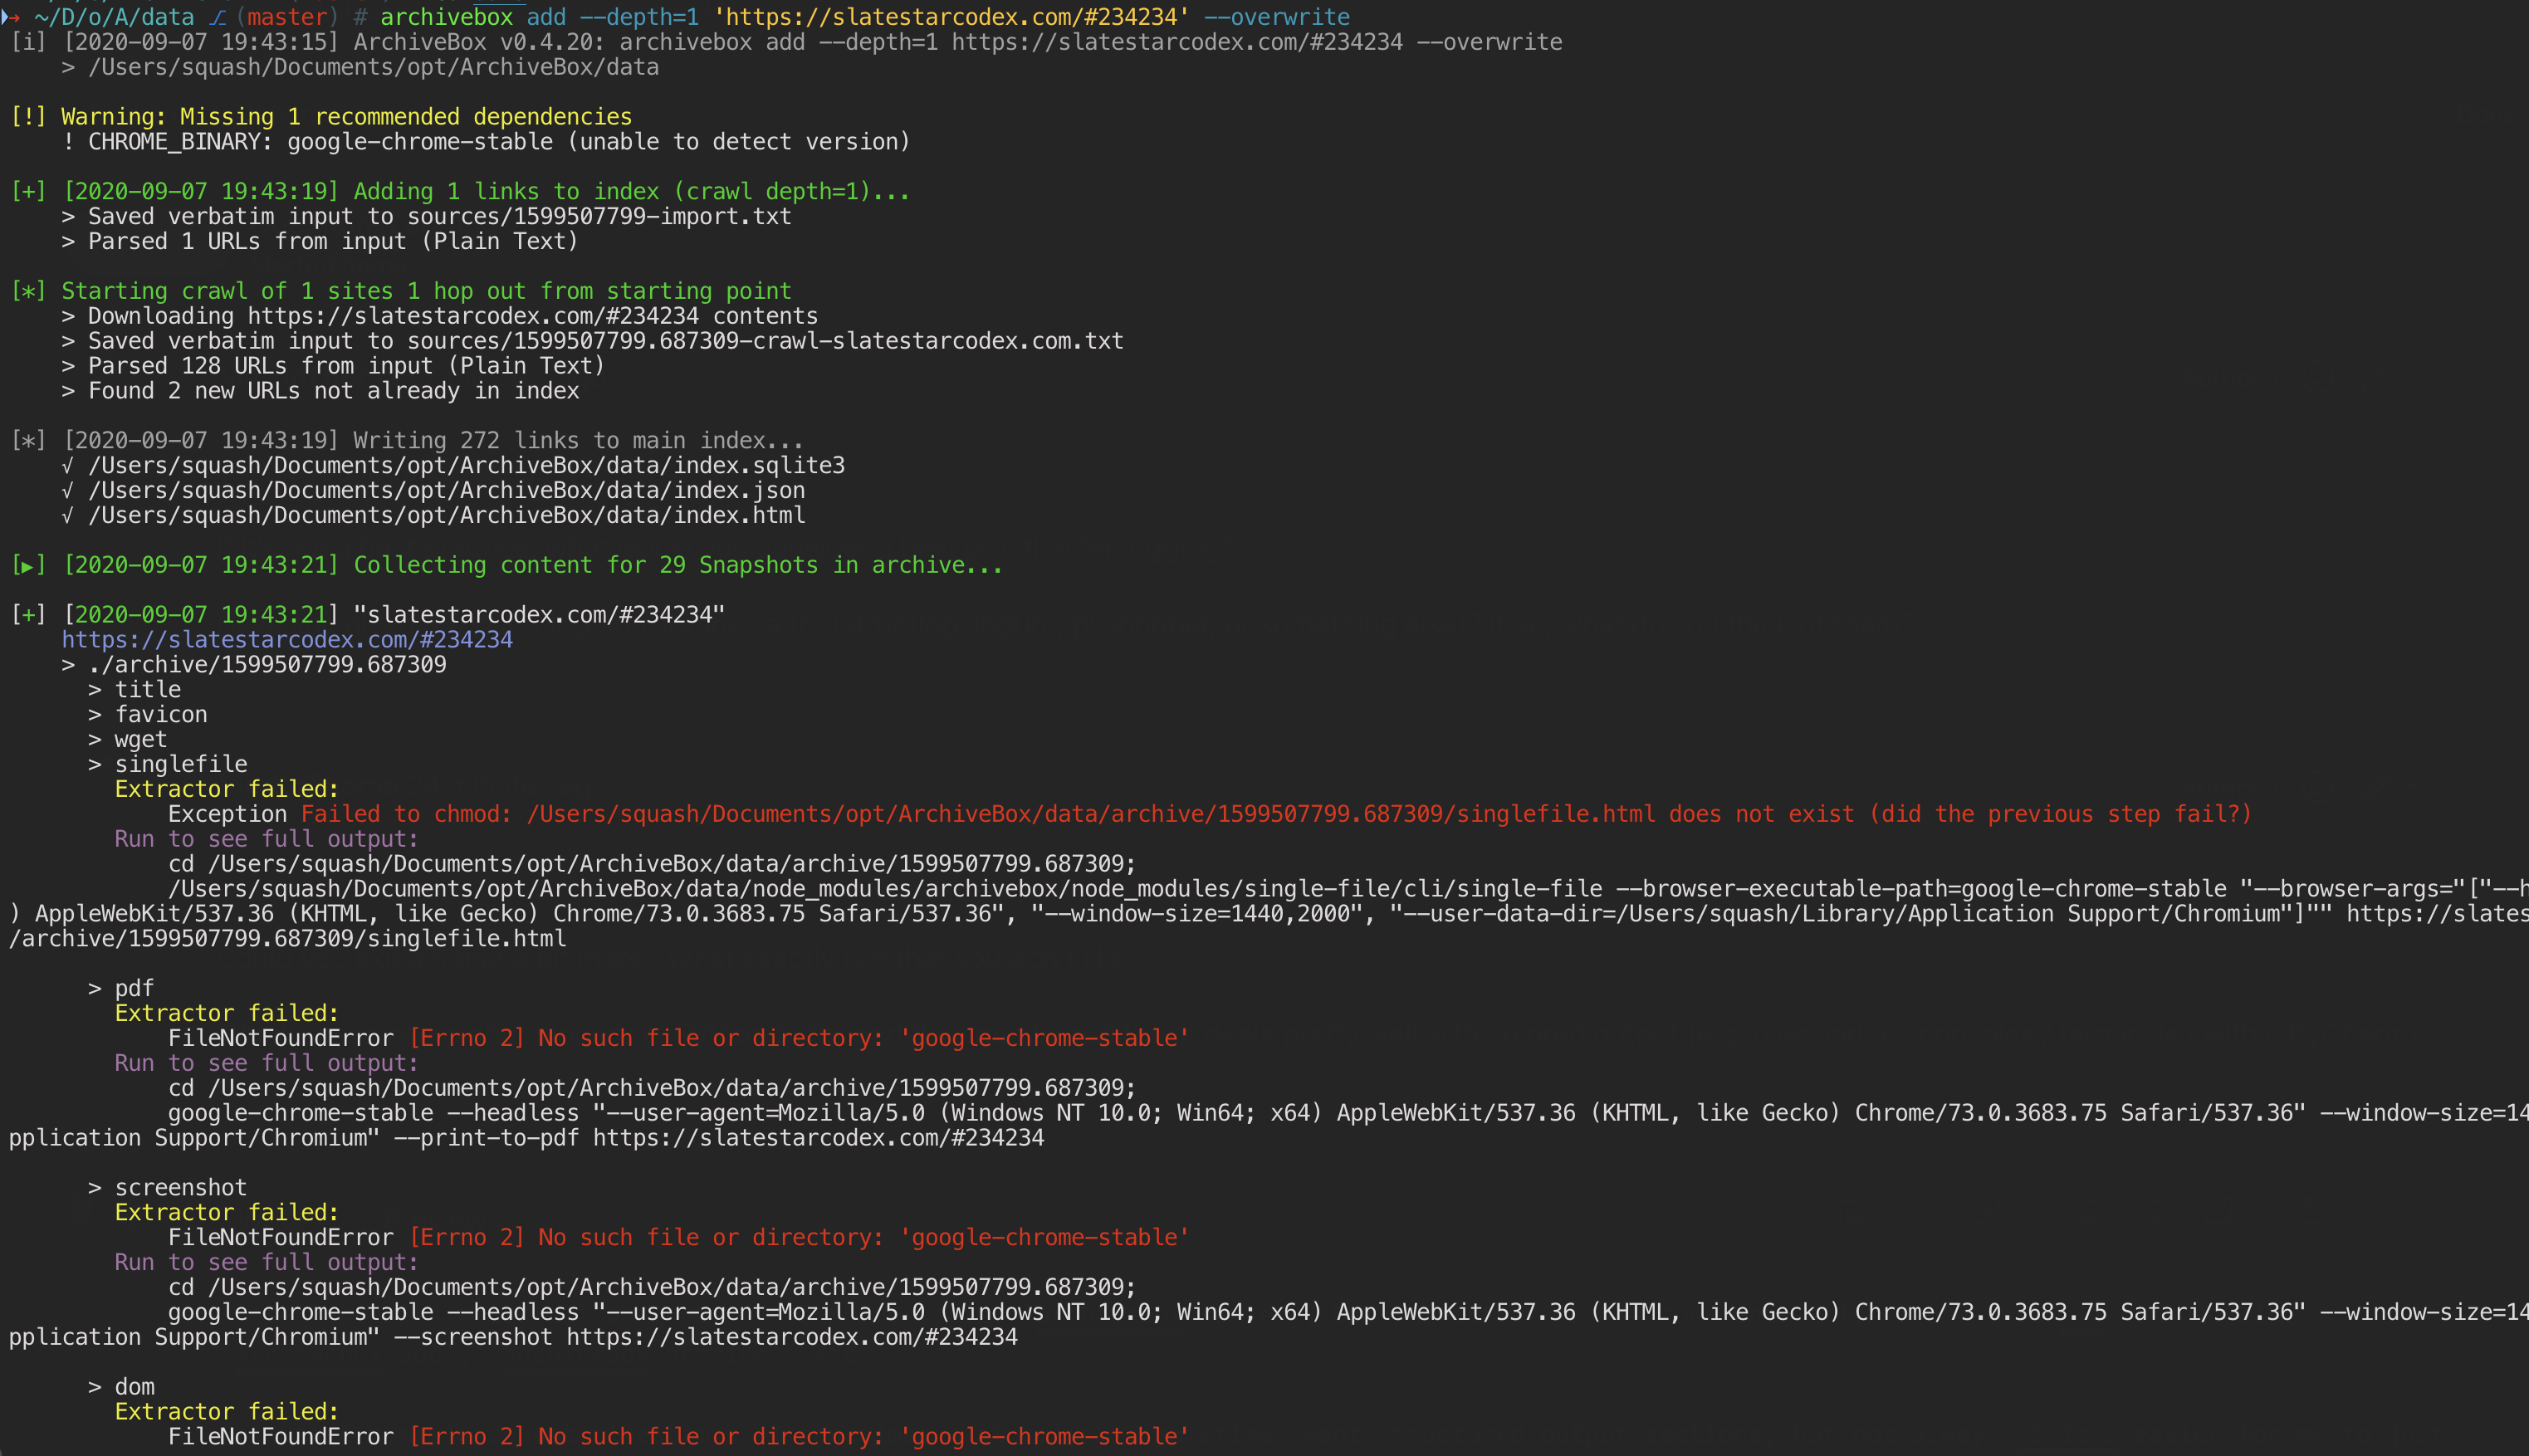Click the yellow [!] warning marker
The width and height of the screenshot is (2529, 1456).
tap(28, 117)
